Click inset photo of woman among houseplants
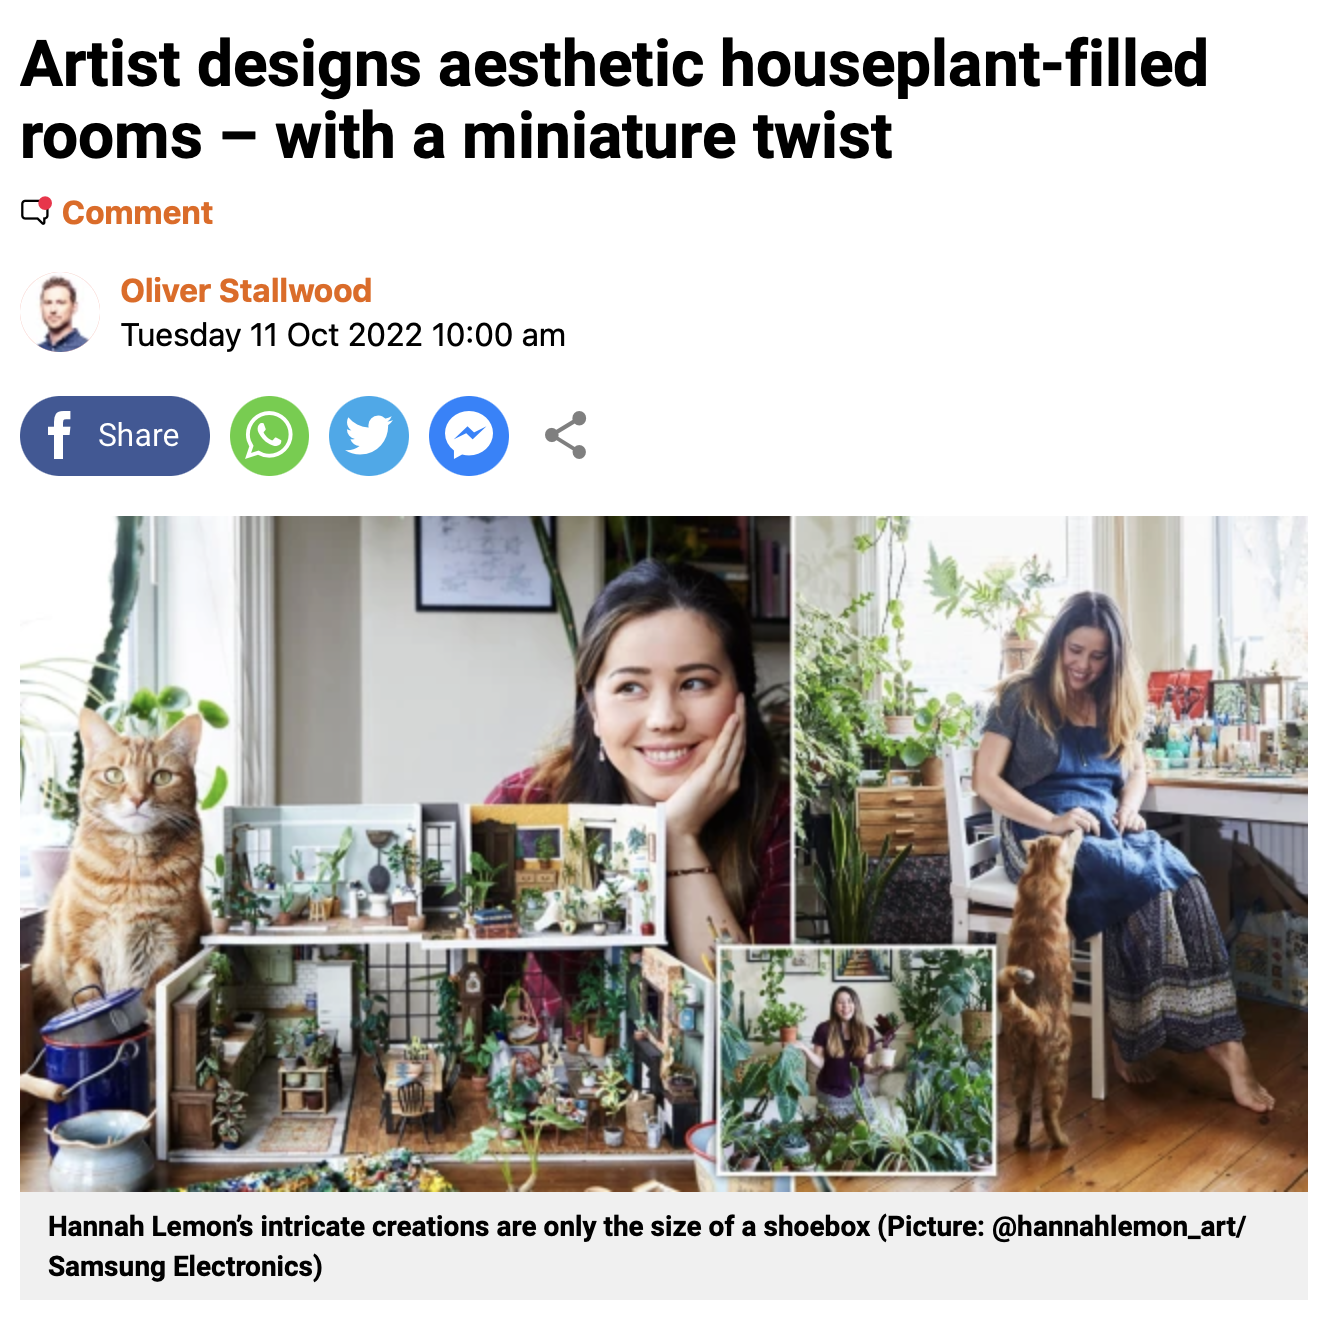Viewport: 1332px width, 1330px height. click(857, 1058)
